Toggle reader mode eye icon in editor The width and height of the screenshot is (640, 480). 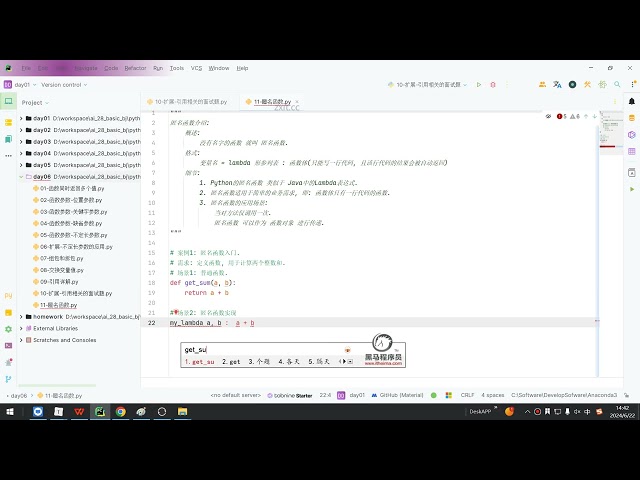(x=548, y=116)
